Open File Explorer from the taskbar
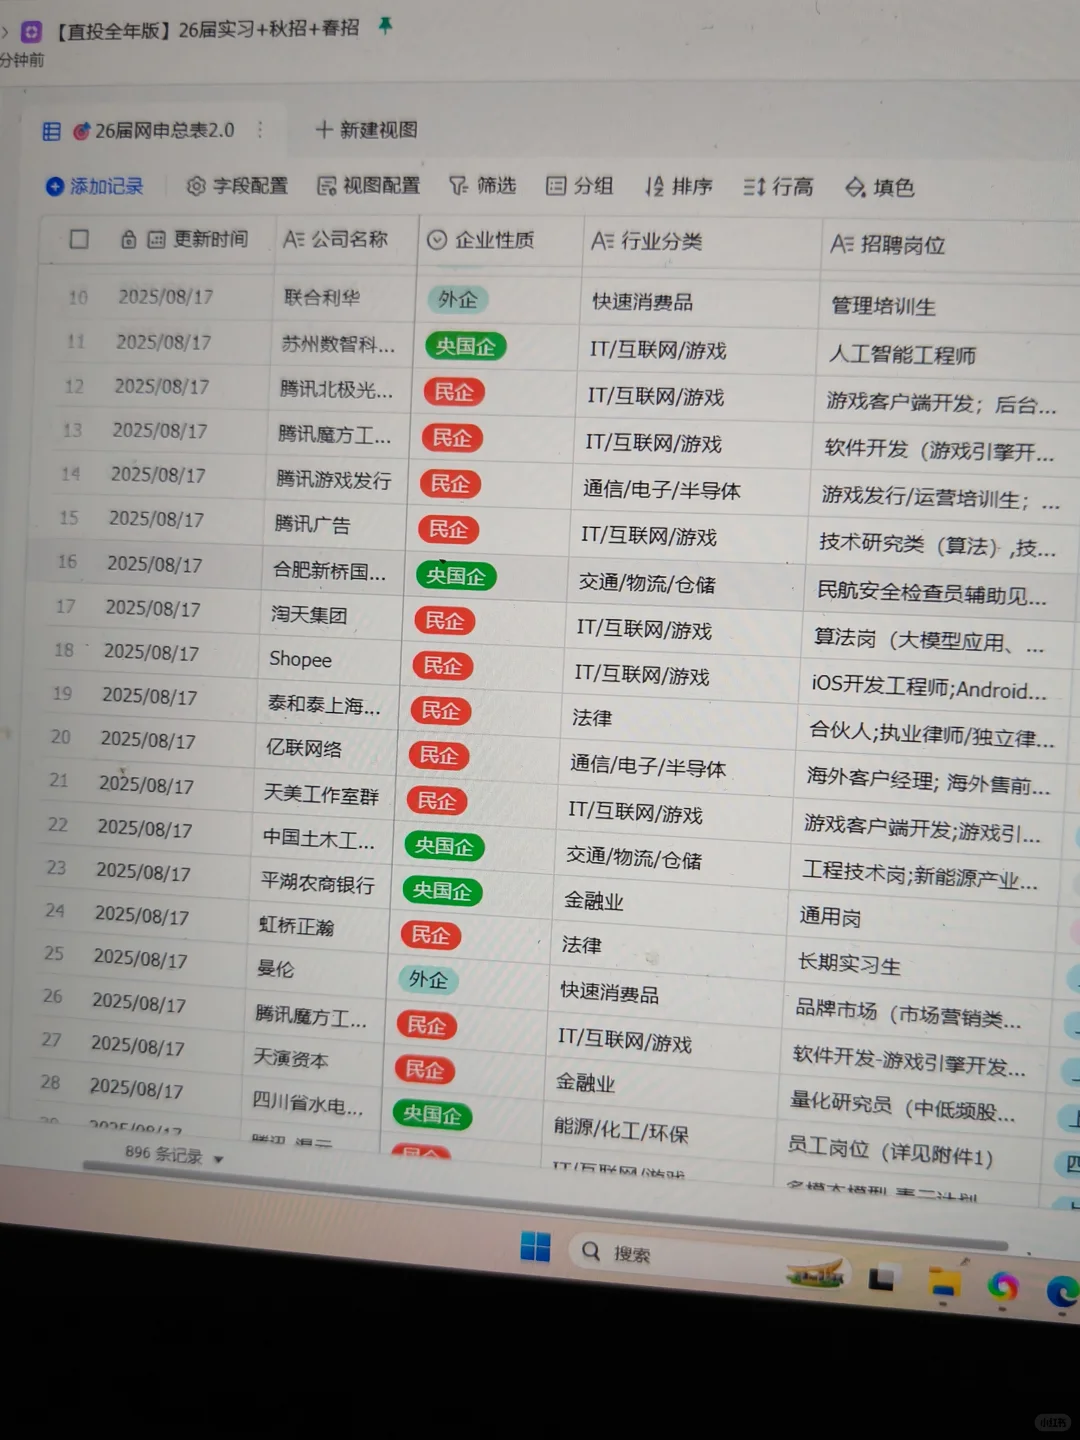The height and width of the screenshot is (1440, 1080). [944, 1284]
